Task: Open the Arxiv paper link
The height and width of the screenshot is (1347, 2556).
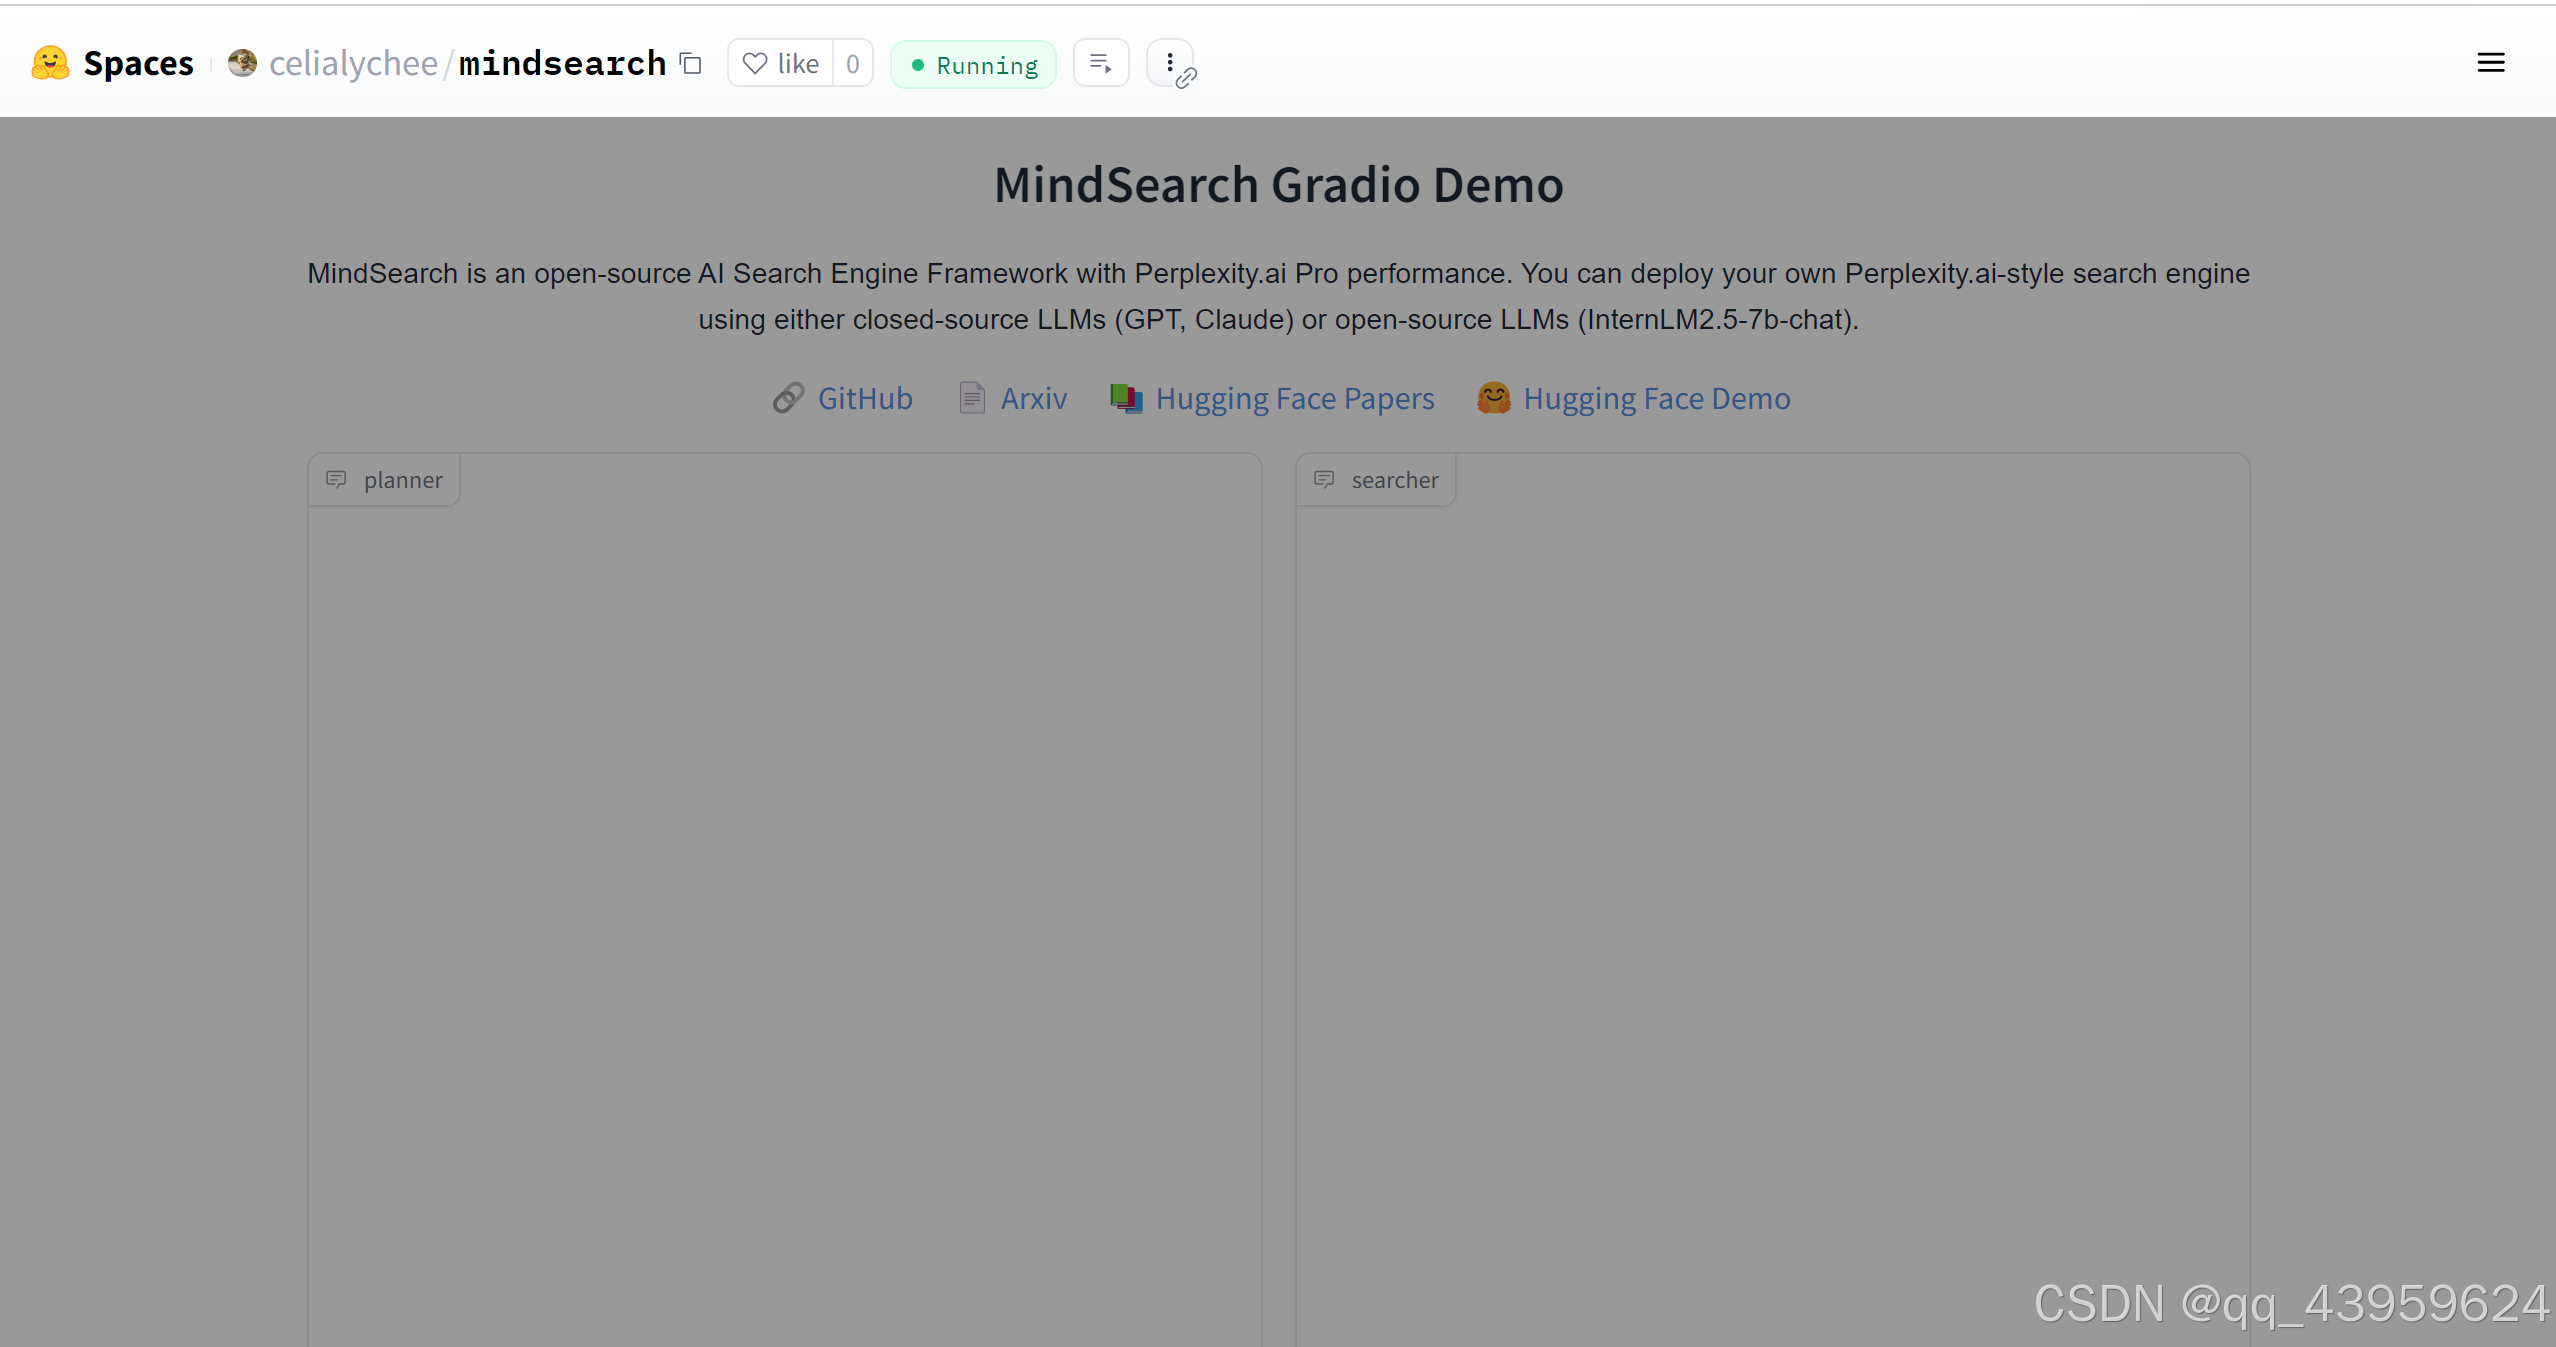Action: coord(1033,398)
